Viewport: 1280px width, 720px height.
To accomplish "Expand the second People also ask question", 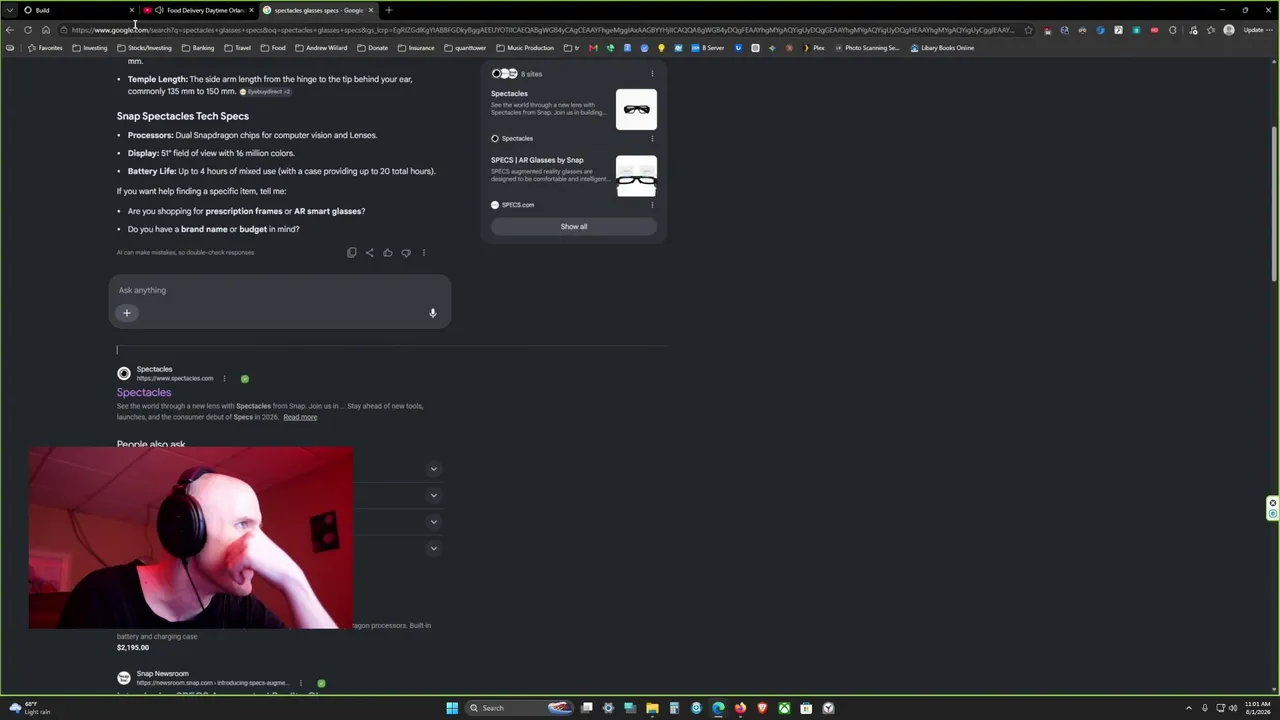I will 433,495.
